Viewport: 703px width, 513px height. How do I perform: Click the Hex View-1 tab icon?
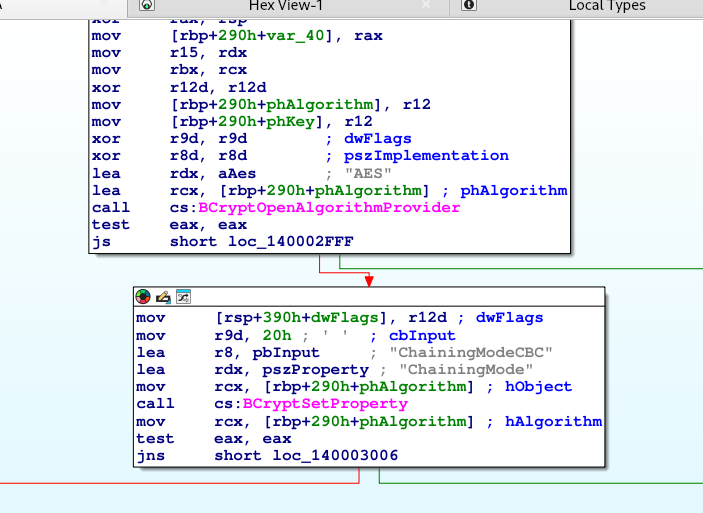pos(147,6)
